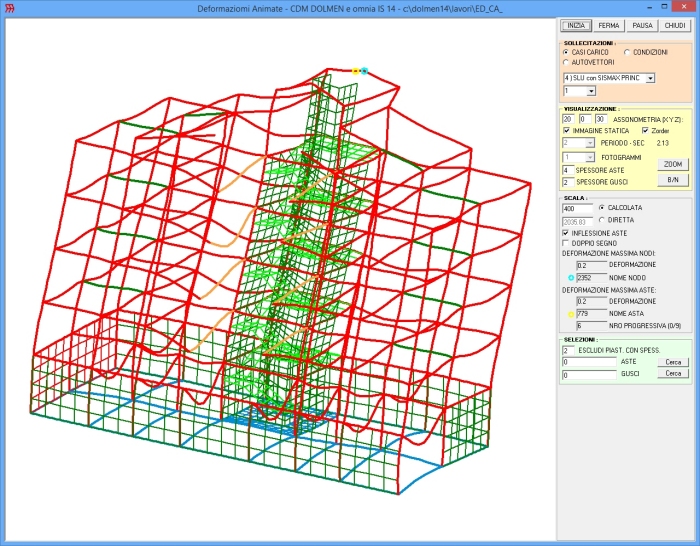Image resolution: width=700 pixels, height=546 pixels.
Task: Click the cyan max node marker in the panel
Action: click(x=570, y=278)
